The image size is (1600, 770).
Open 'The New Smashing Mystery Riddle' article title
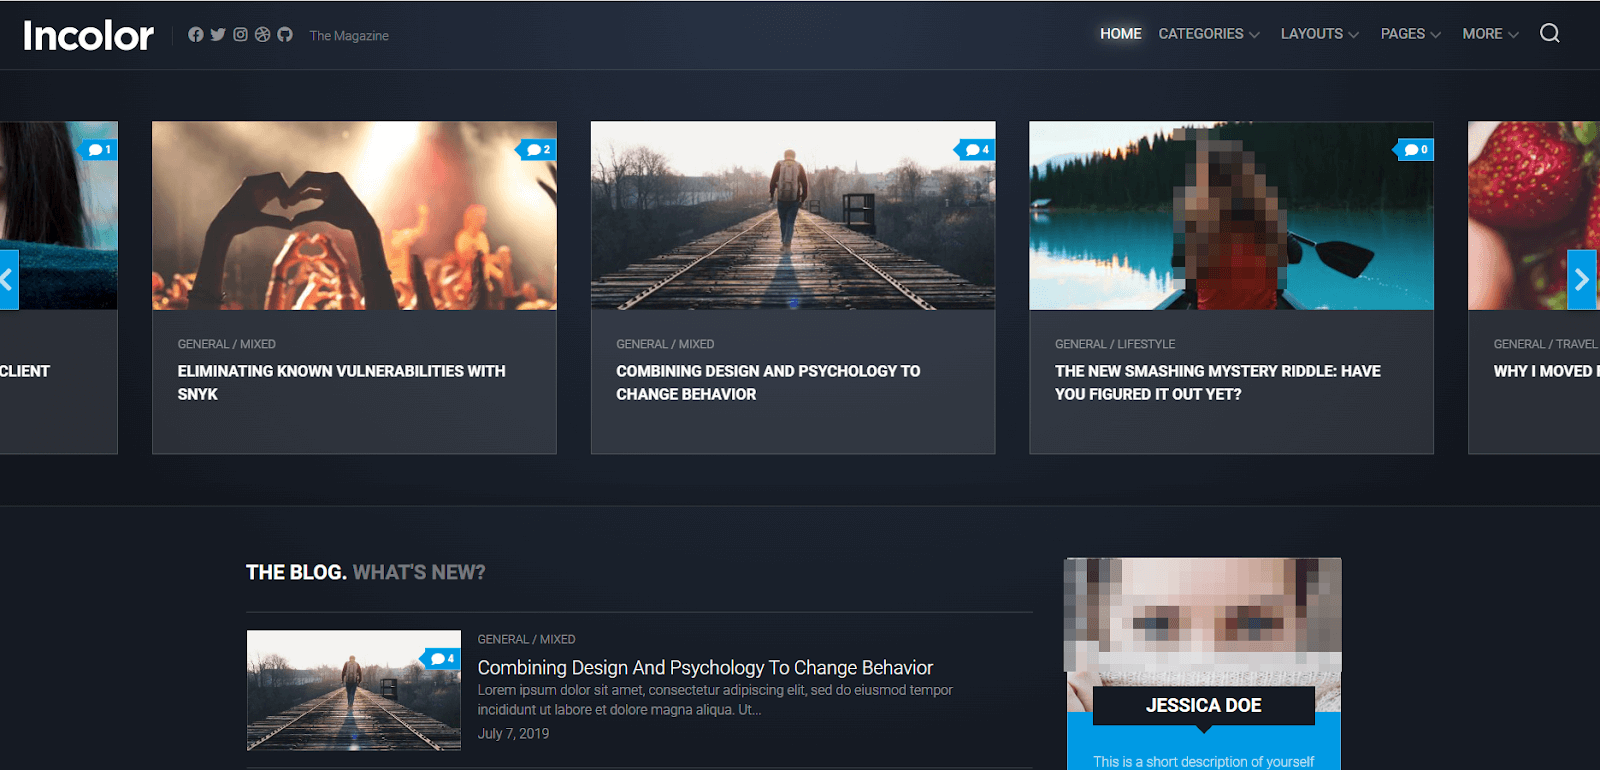pyautogui.click(x=1217, y=382)
